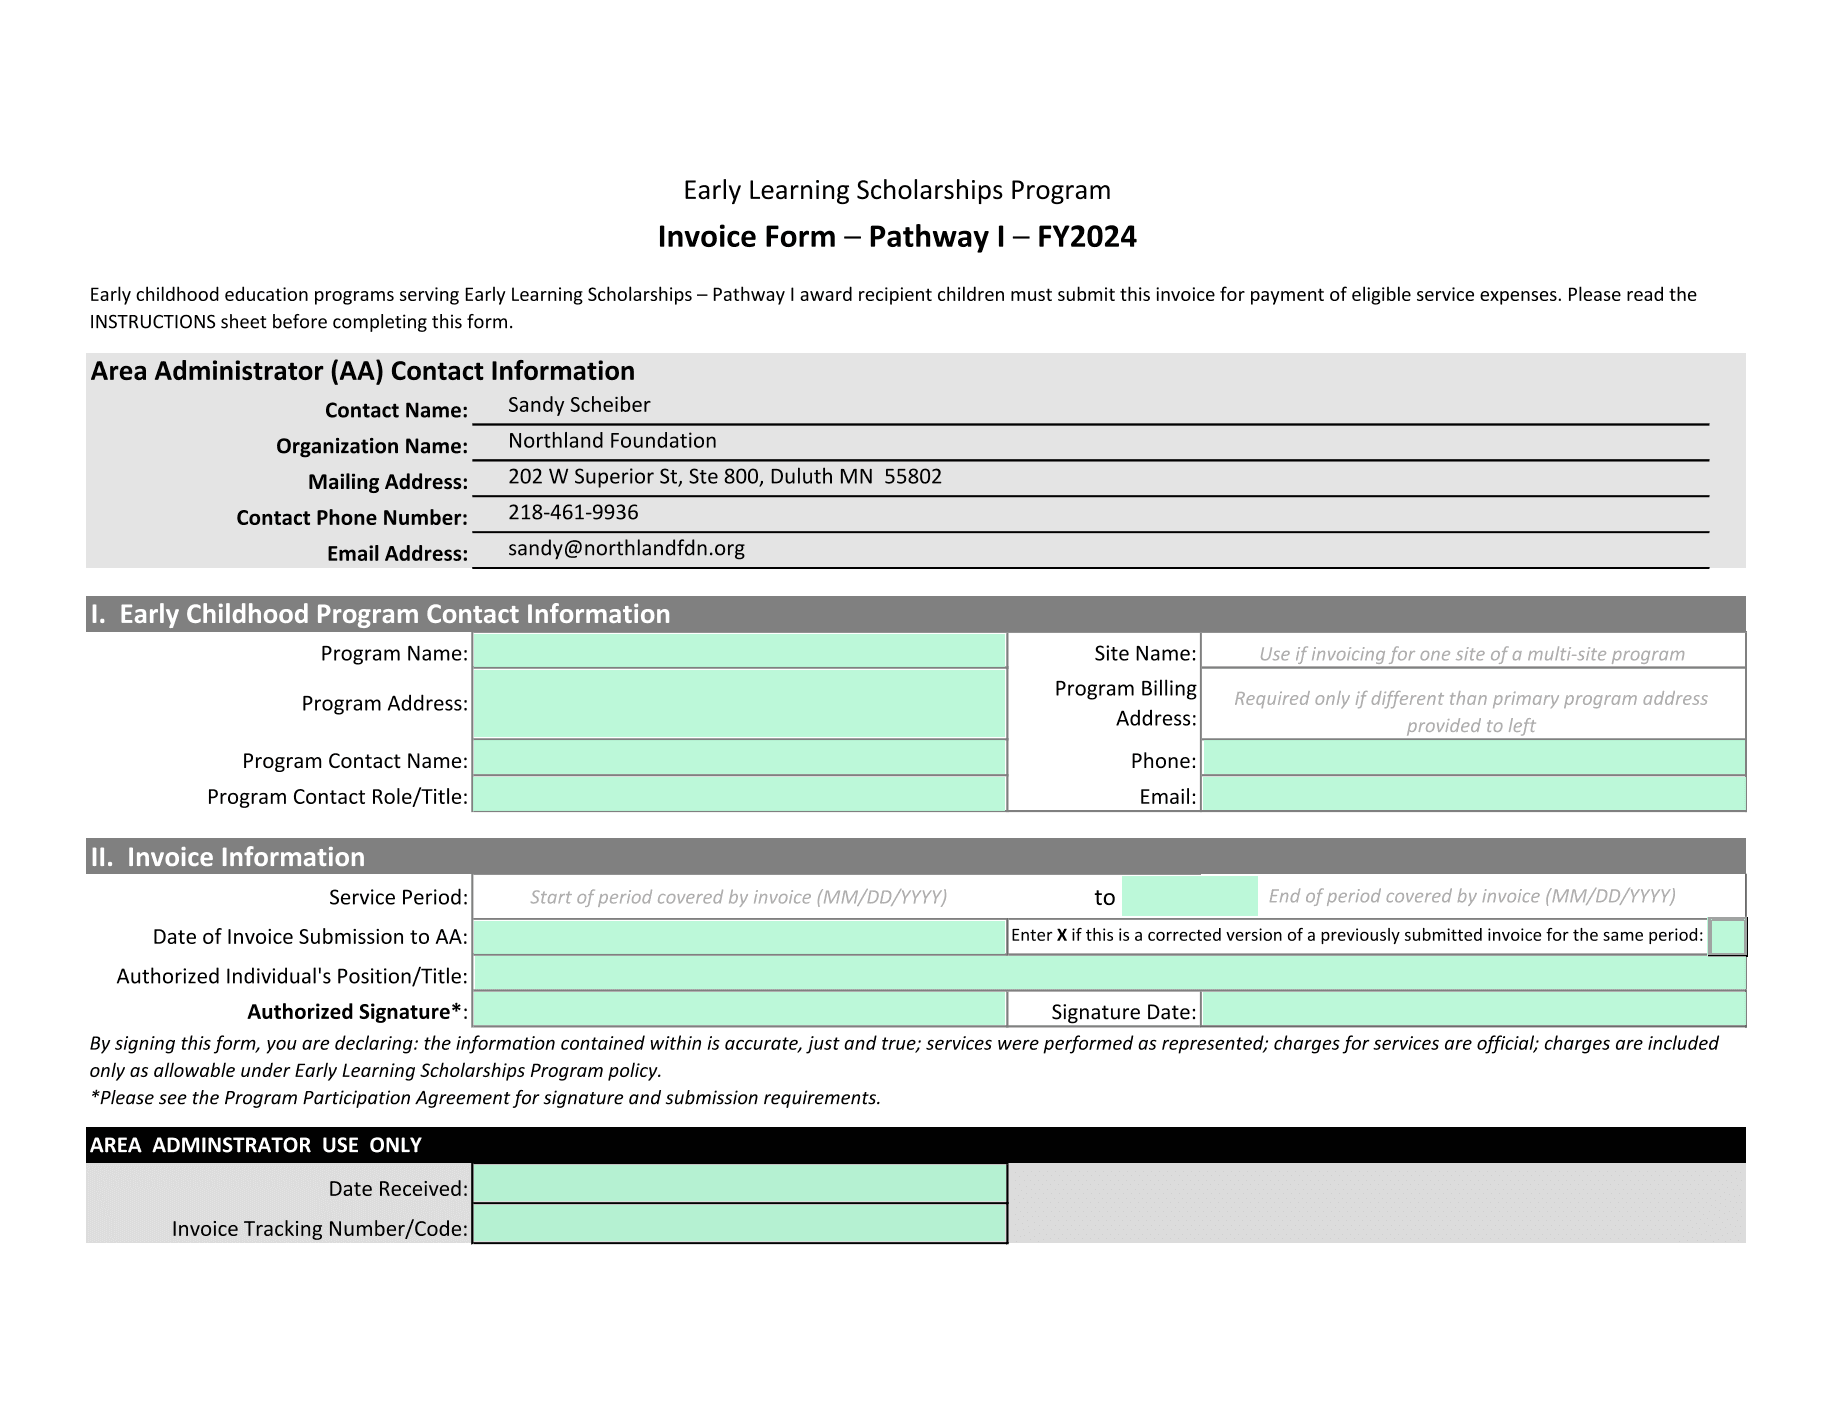This screenshot has height=1416, width=1833.
Task: Click the Service Period start date field
Action: point(739,896)
